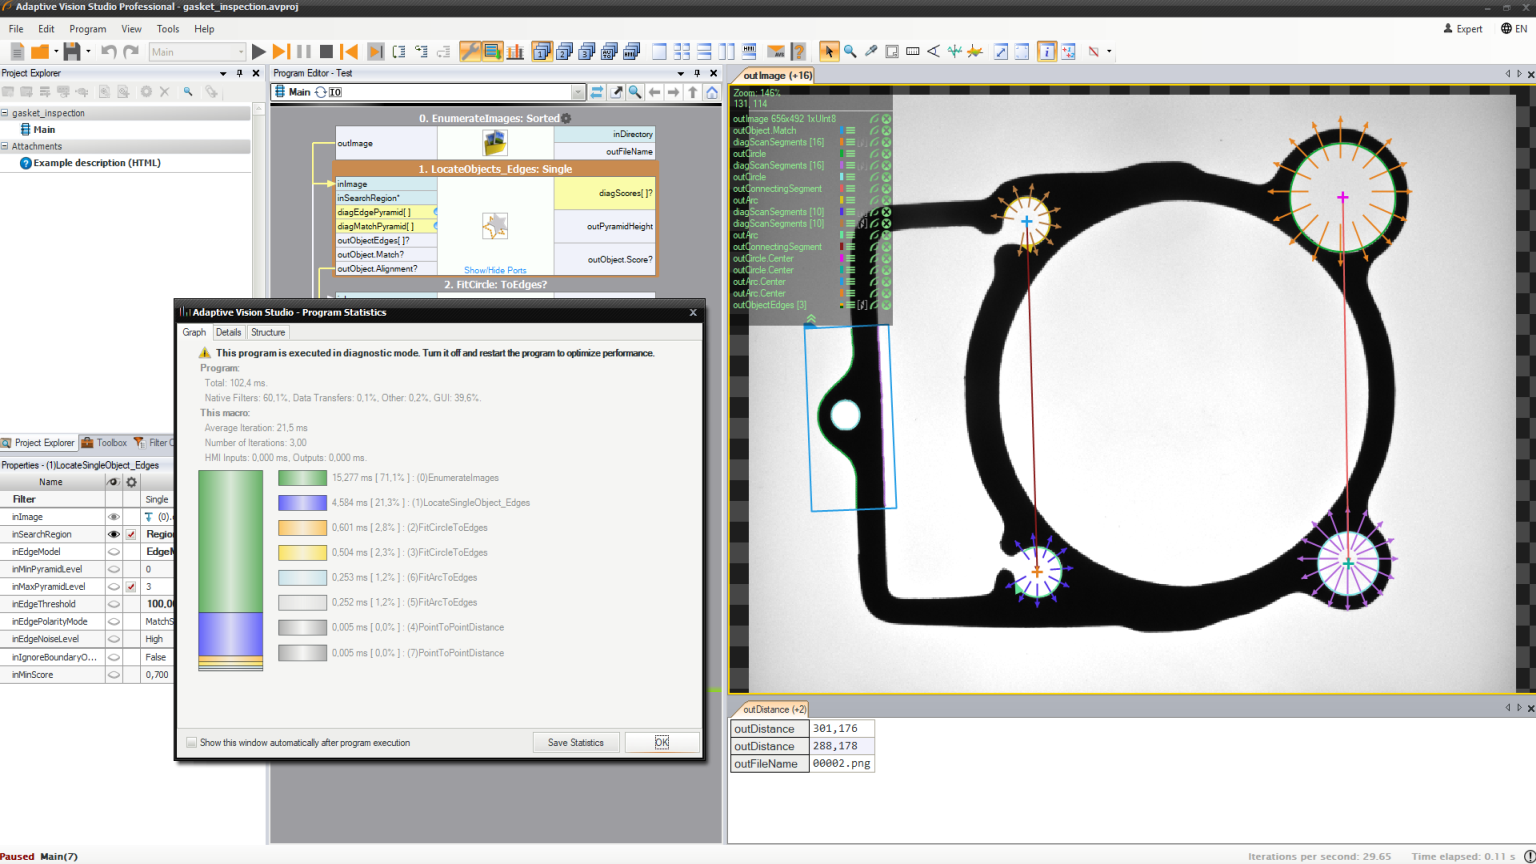This screenshot has height=864, width=1536.
Task: Click the Run program play button
Action: tap(258, 51)
